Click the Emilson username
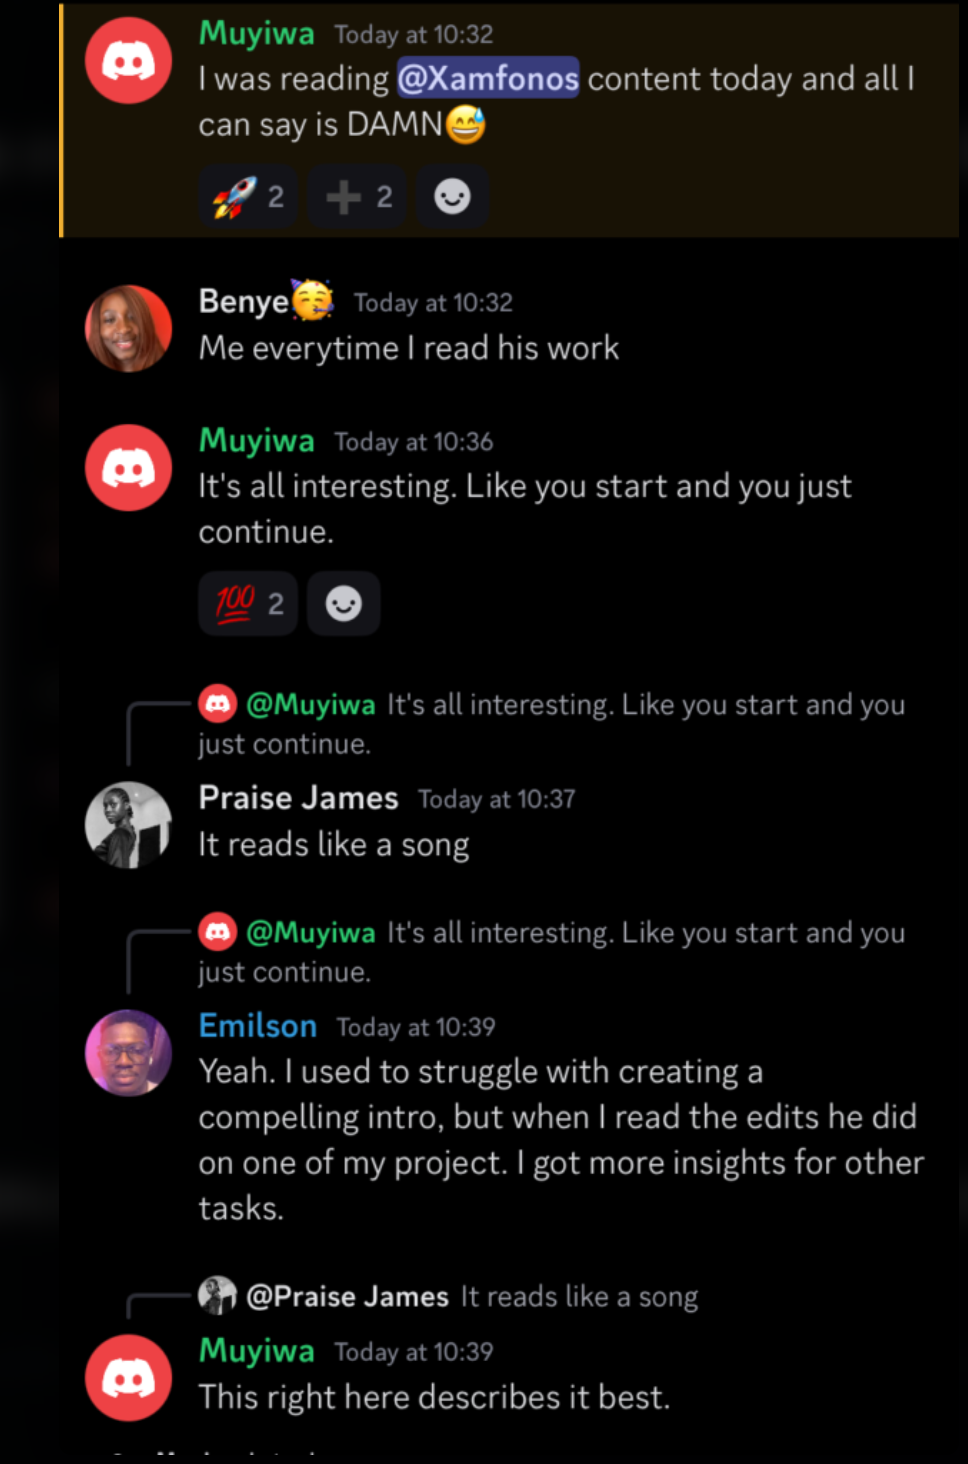This screenshot has height=1464, width=968. pyautogui.click(x=258, y=1026)
